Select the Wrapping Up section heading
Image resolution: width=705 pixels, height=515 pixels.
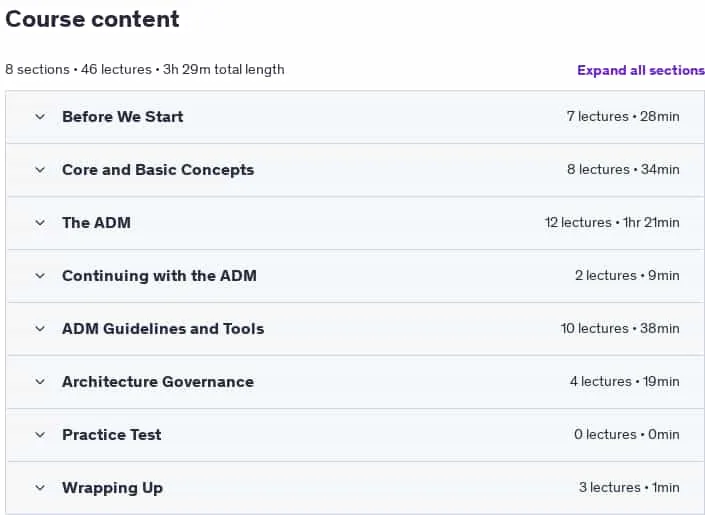112,488
